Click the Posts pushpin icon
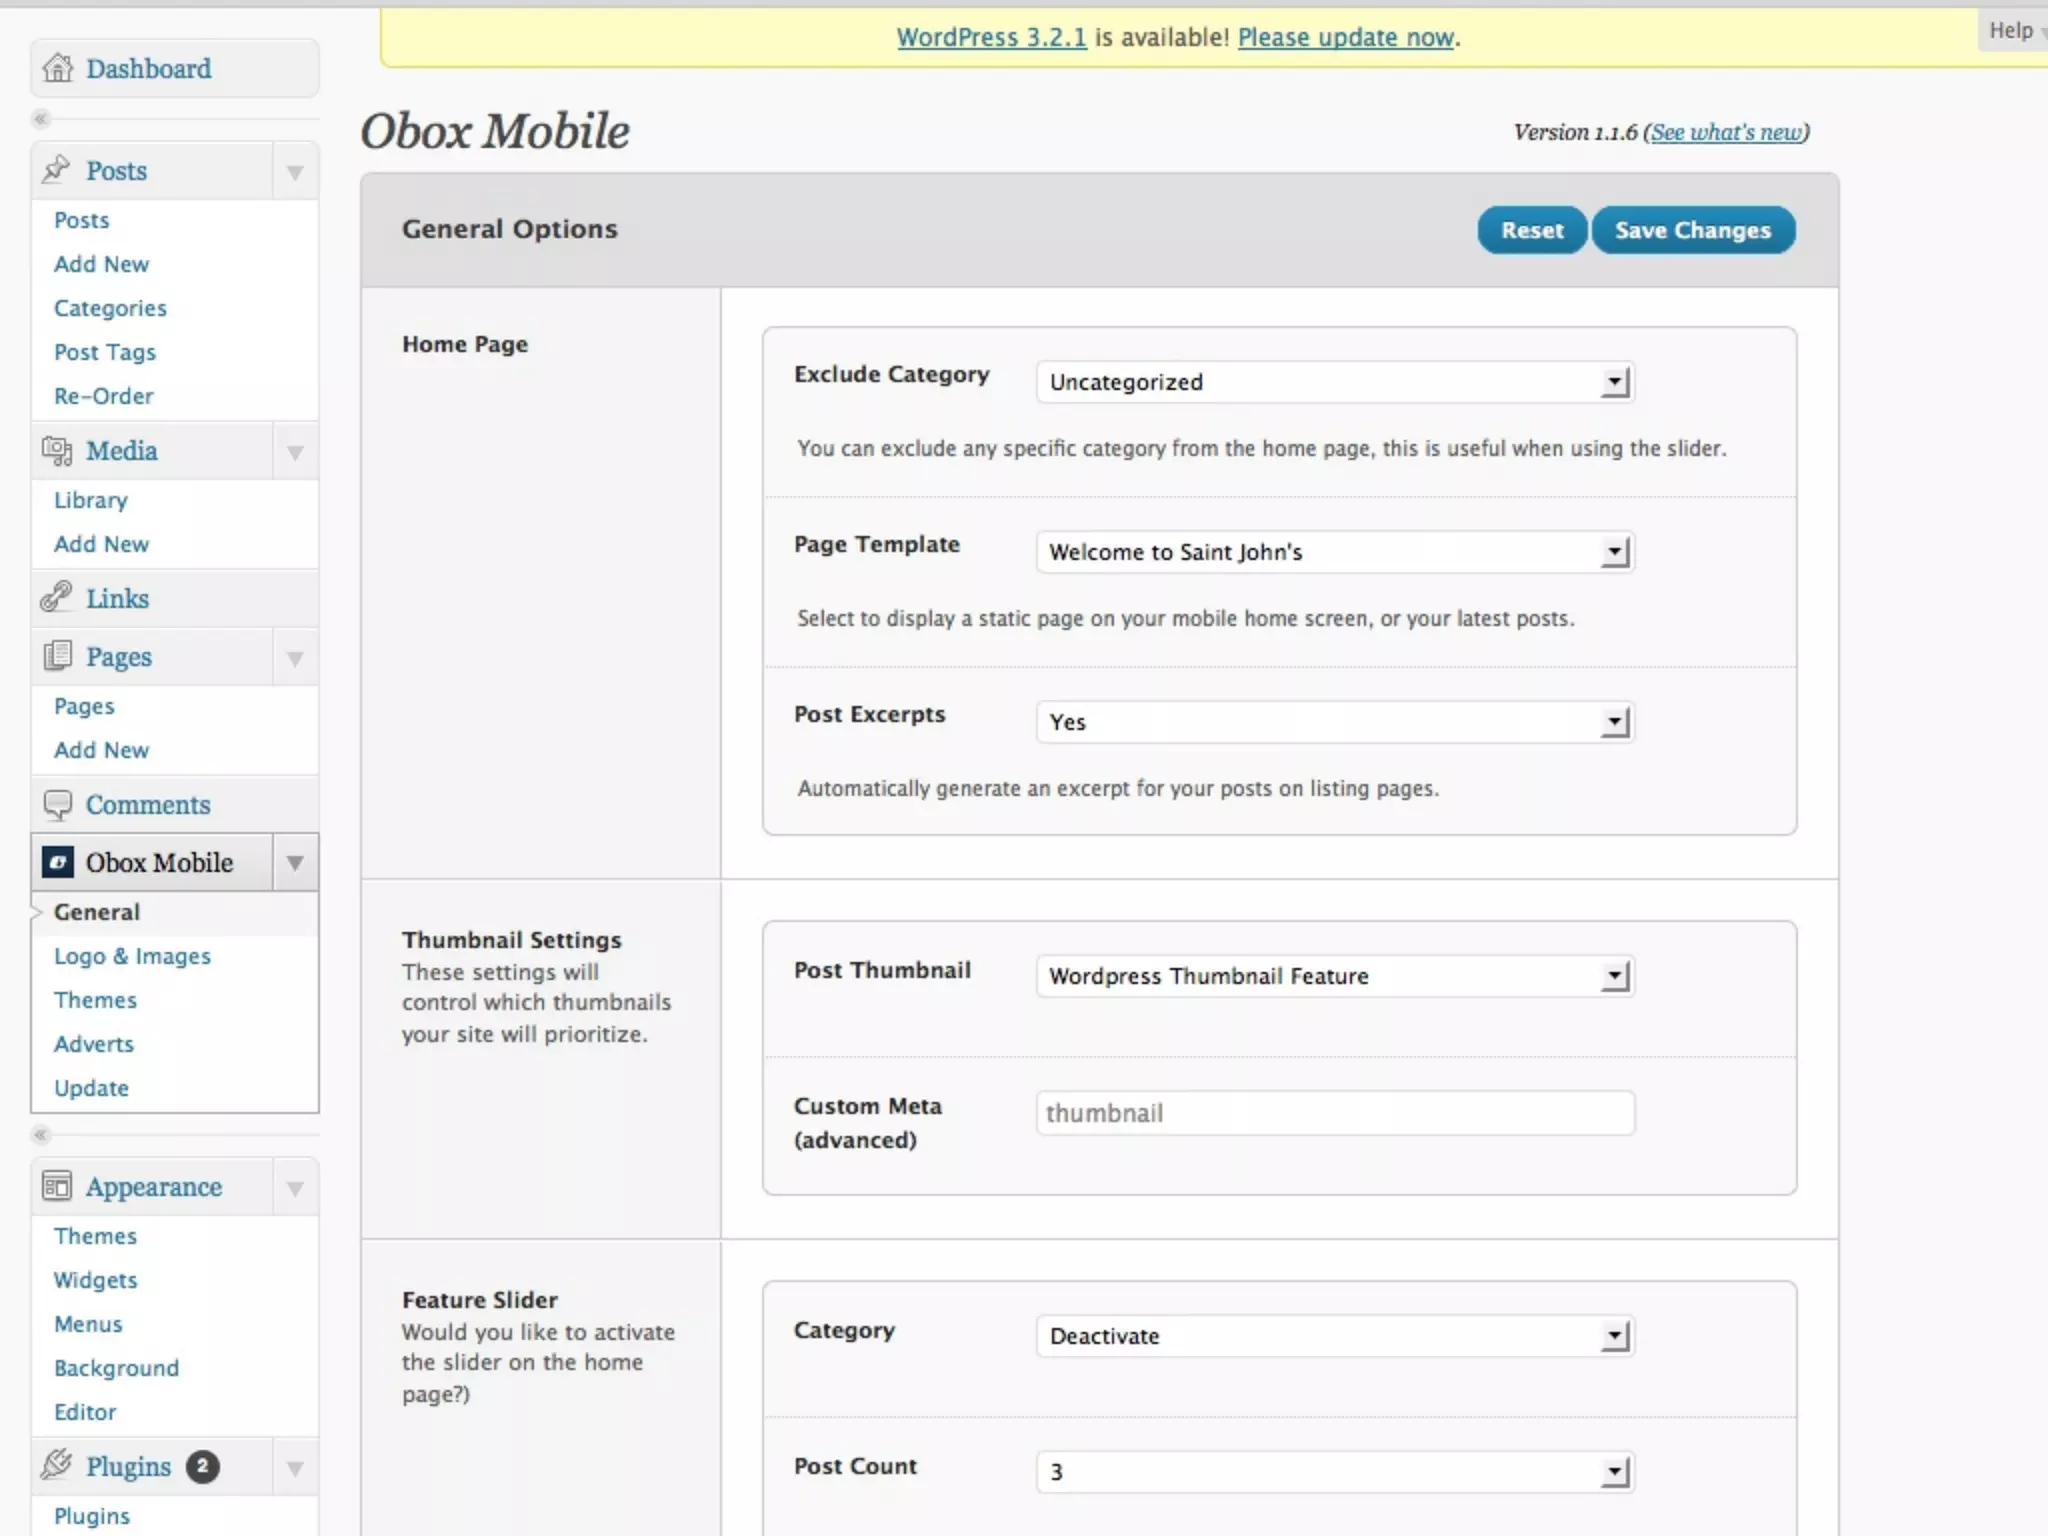 [56, 170]
